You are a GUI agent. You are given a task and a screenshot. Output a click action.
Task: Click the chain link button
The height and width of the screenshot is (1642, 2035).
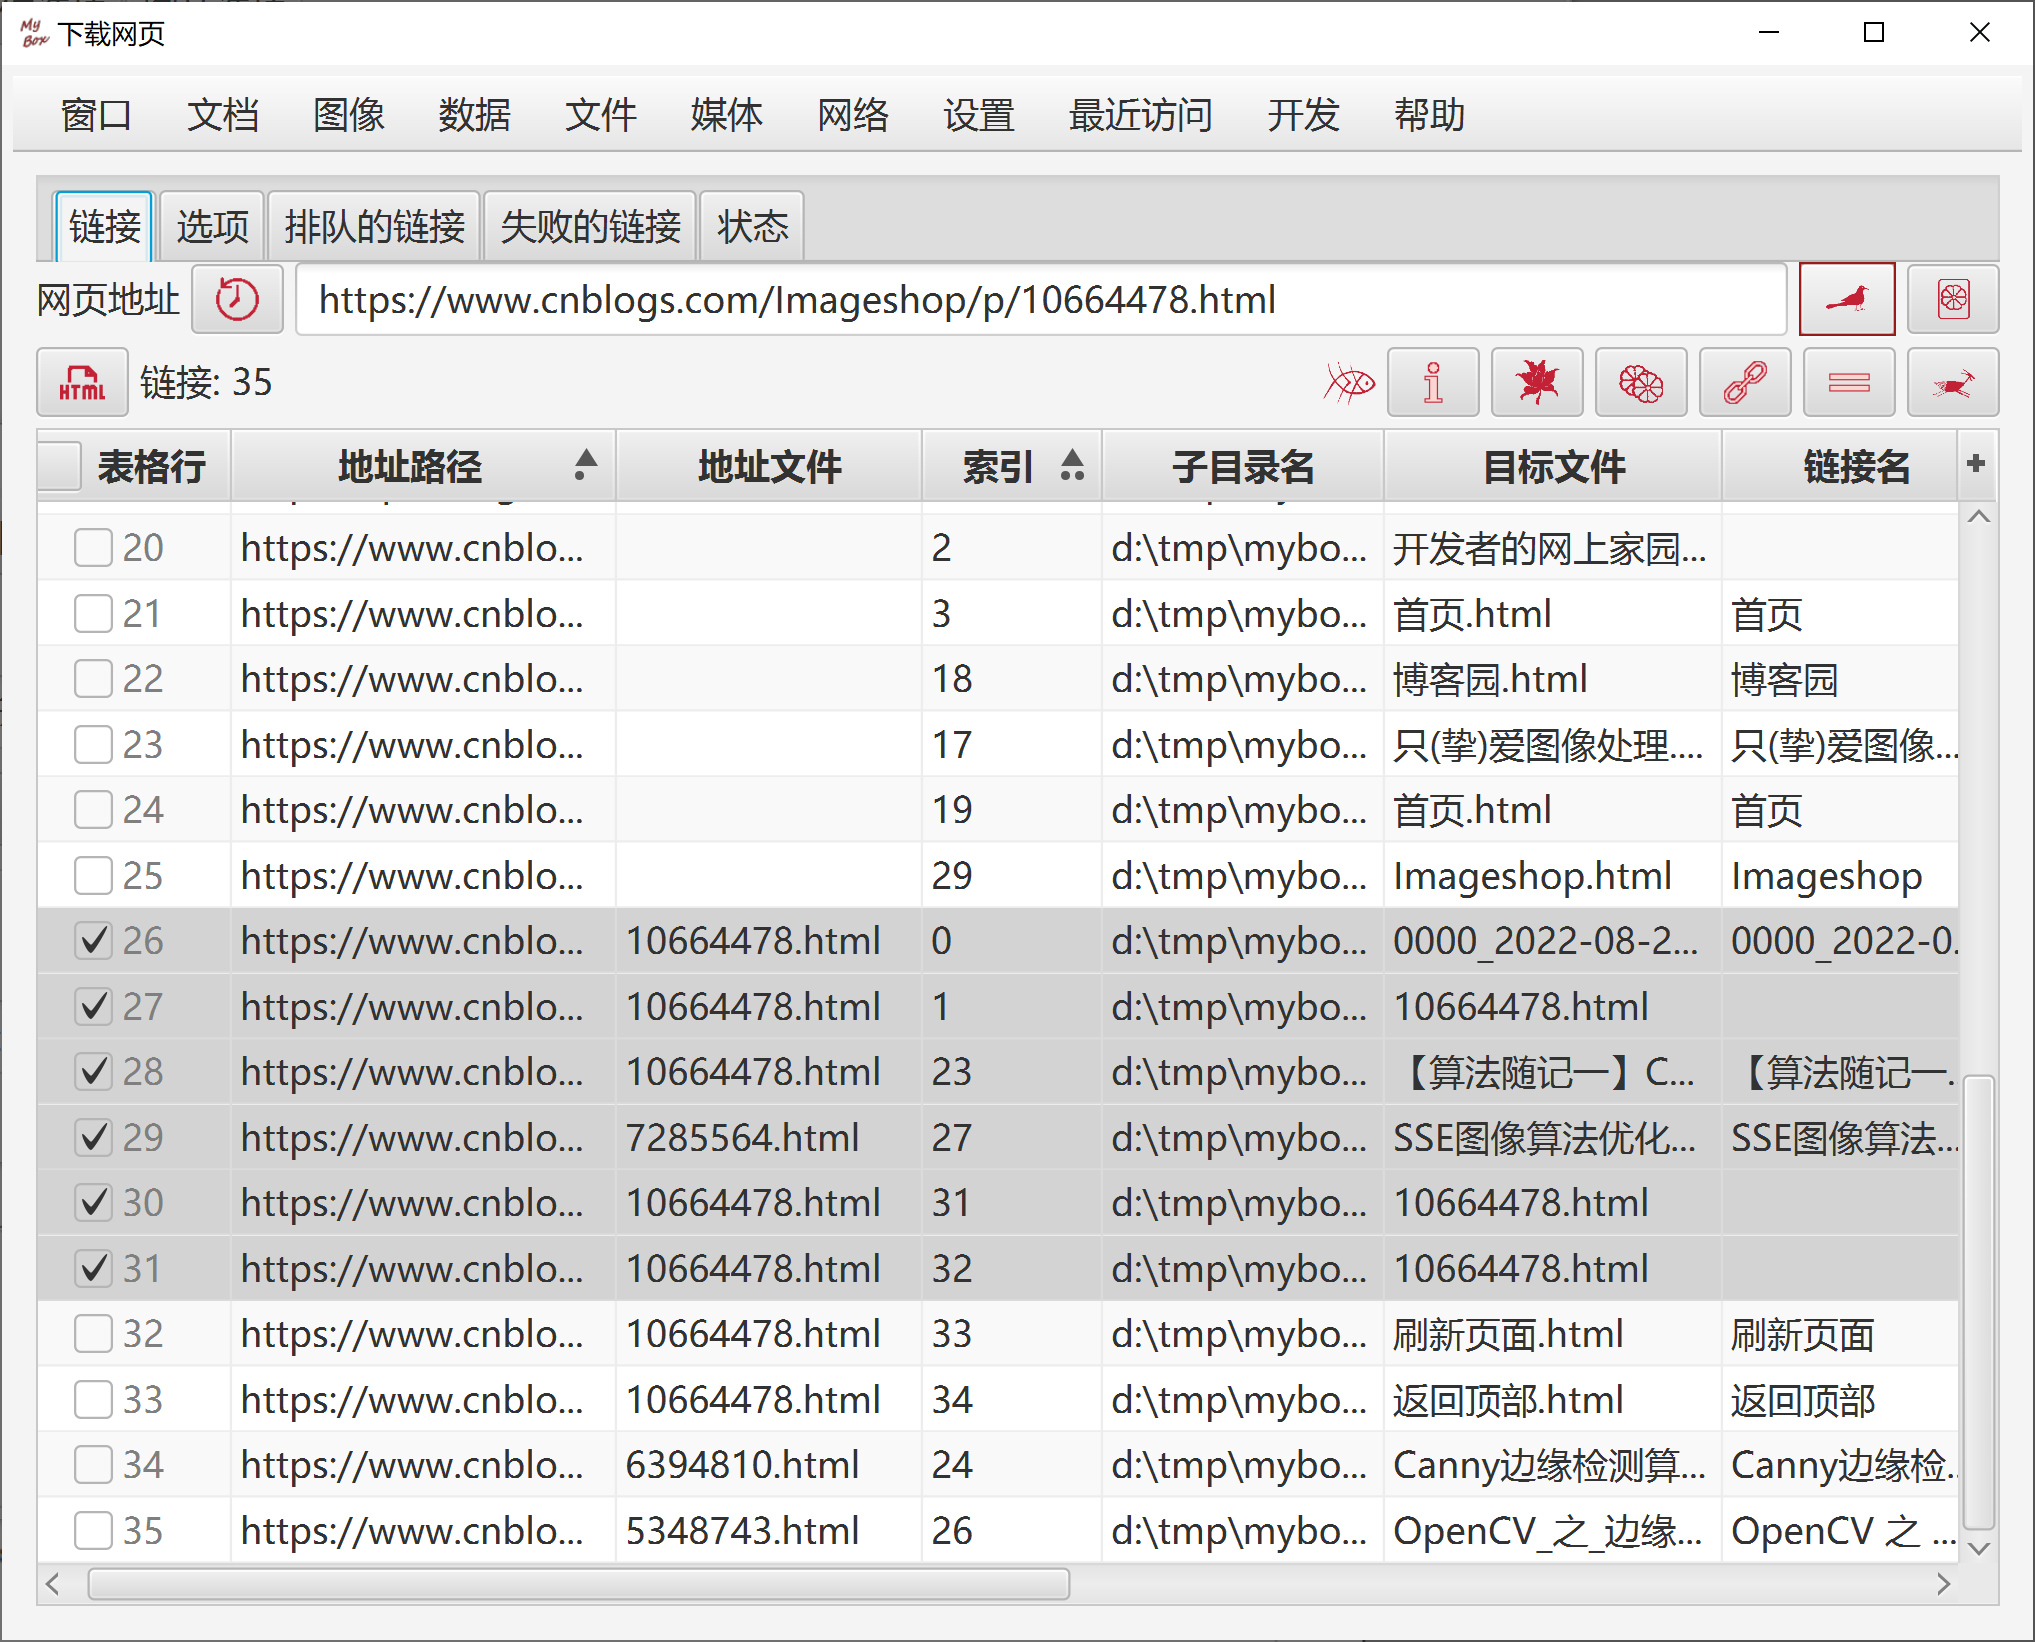coord(1744,382)
